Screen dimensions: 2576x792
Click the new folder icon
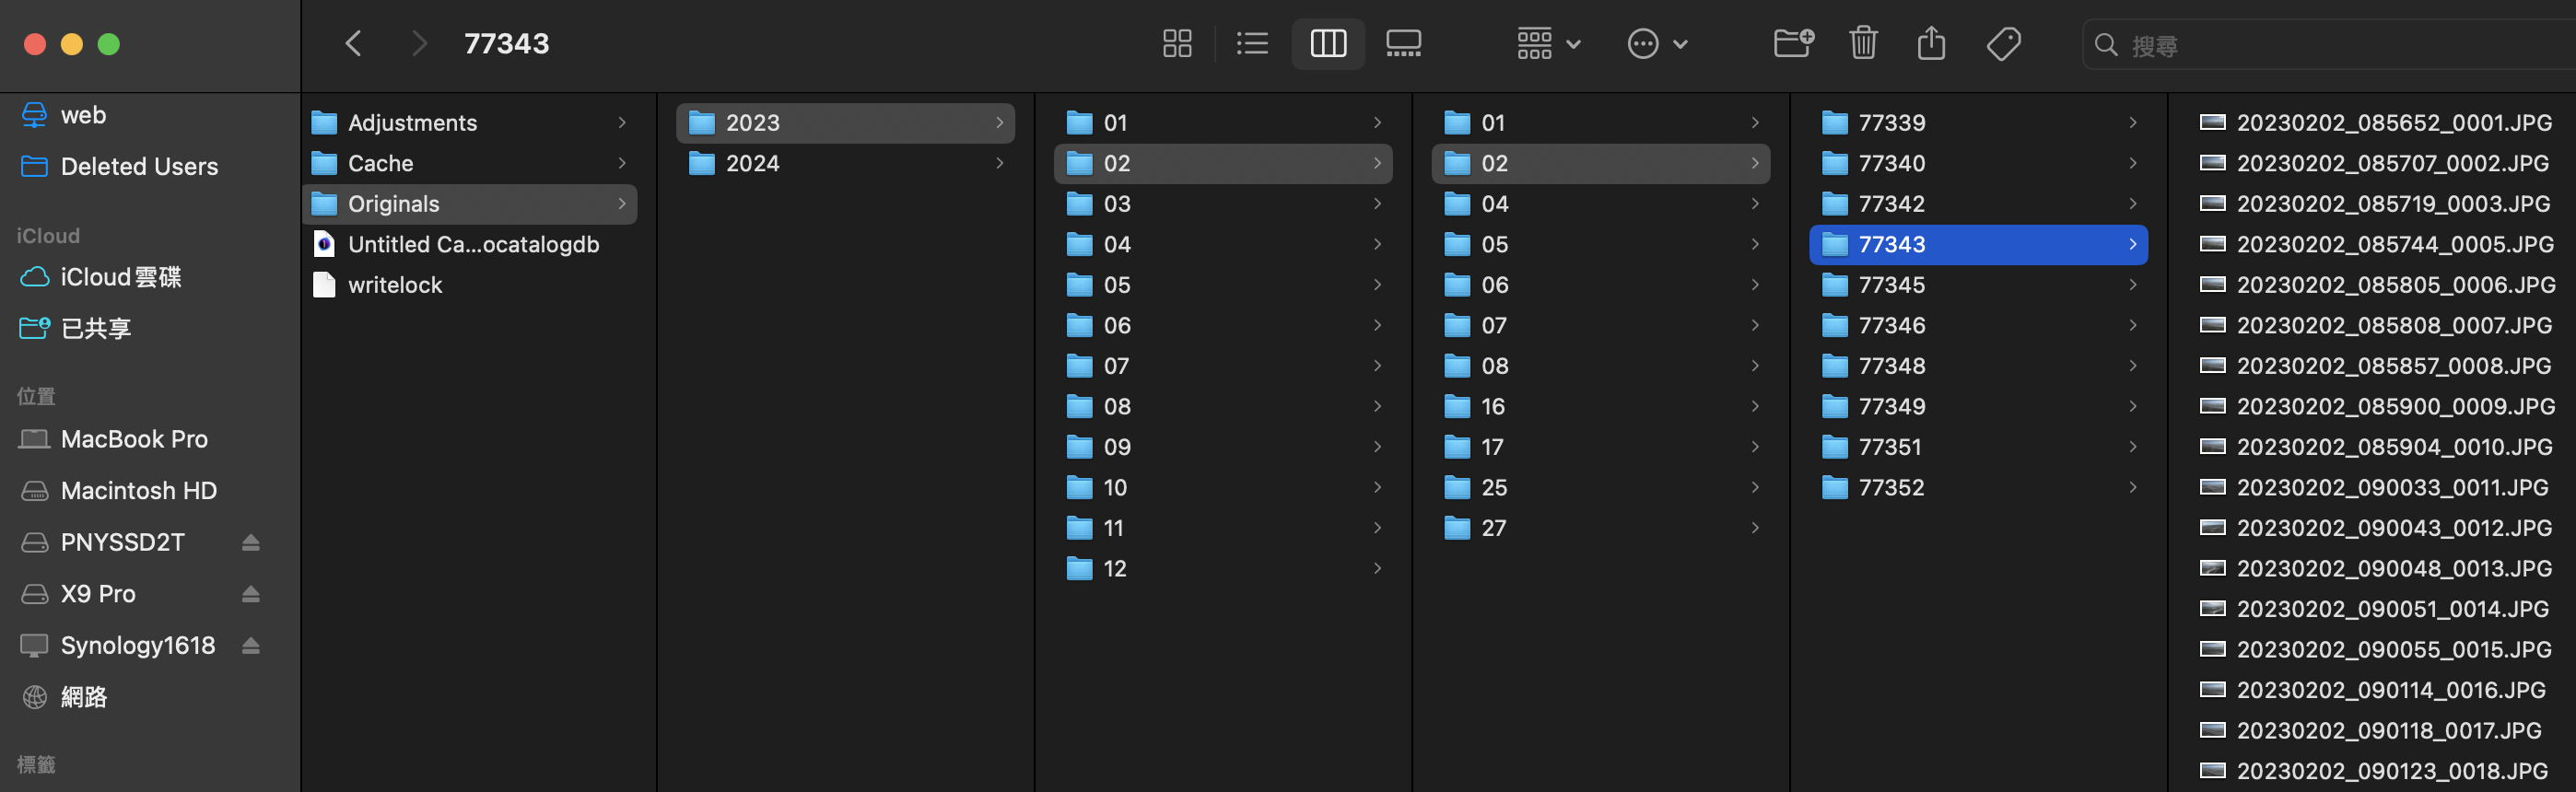[x=1793, y=44]
